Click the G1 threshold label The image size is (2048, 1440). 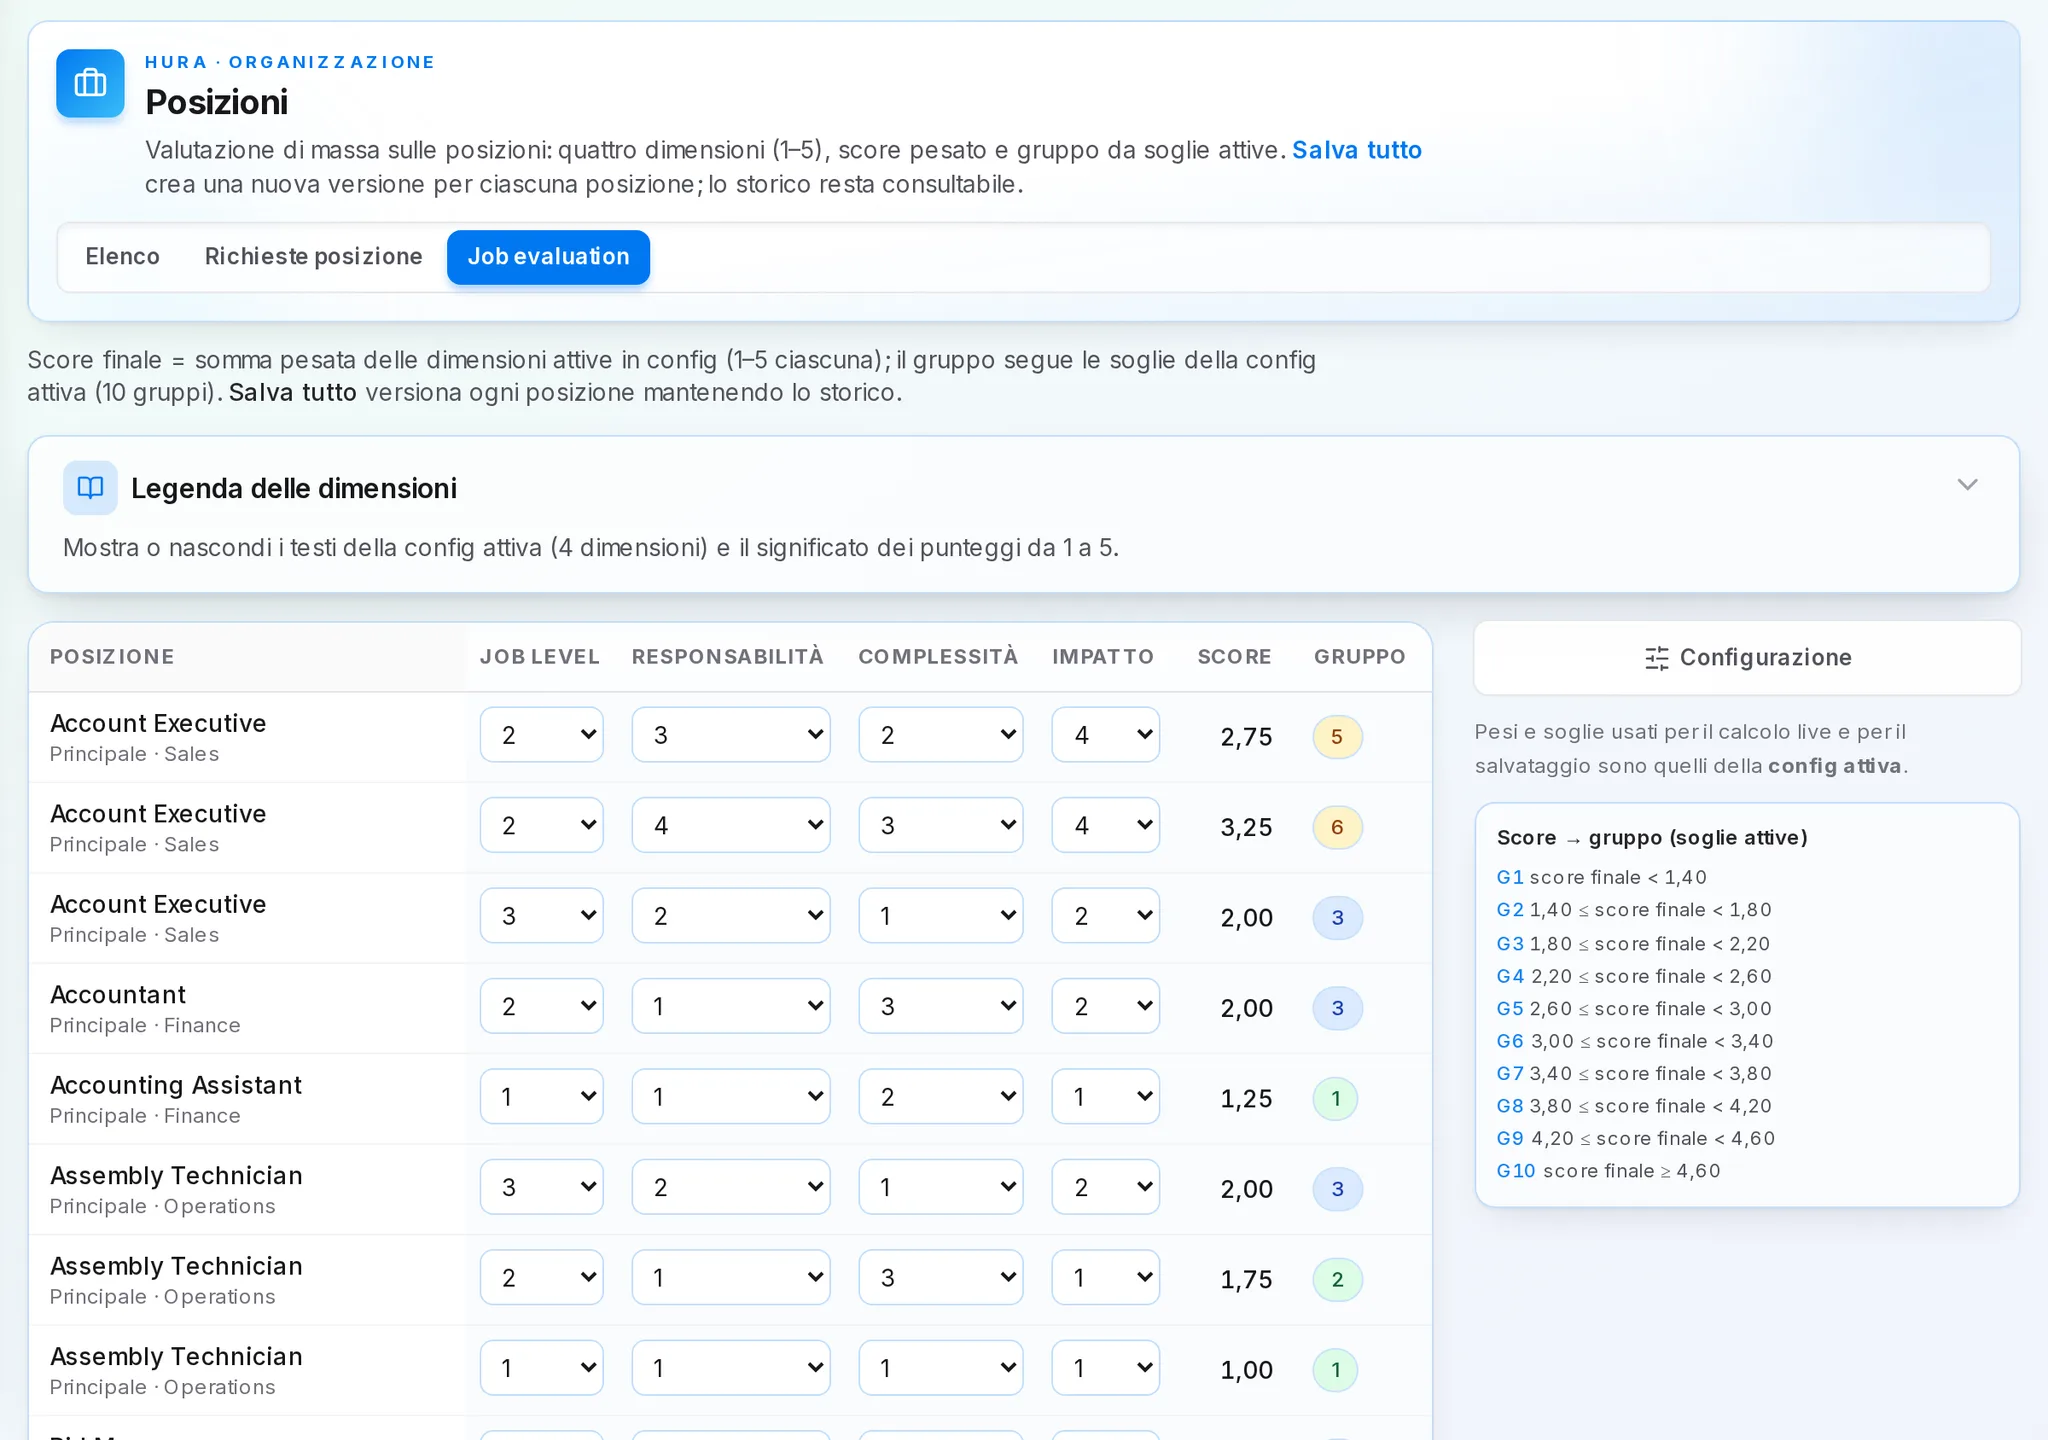coord(1510,877)
